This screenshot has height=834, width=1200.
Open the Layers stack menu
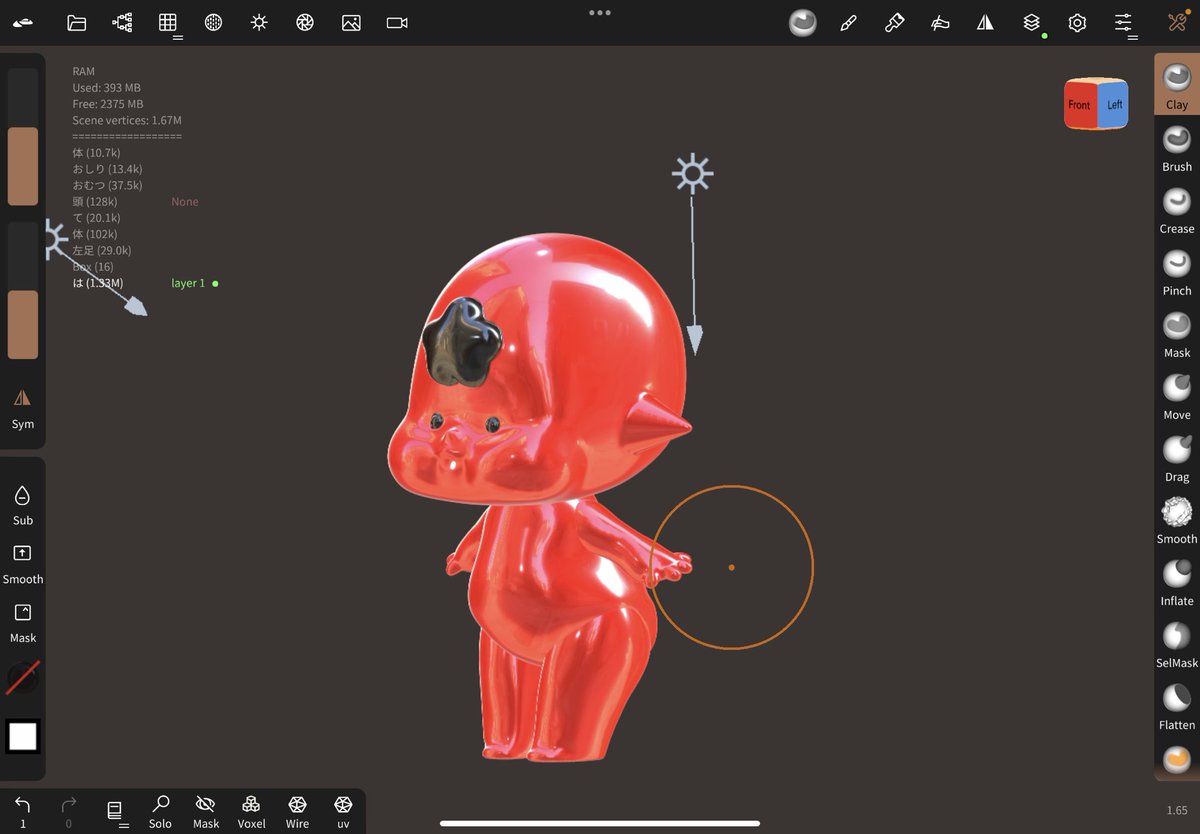[x=1031, y=22]
